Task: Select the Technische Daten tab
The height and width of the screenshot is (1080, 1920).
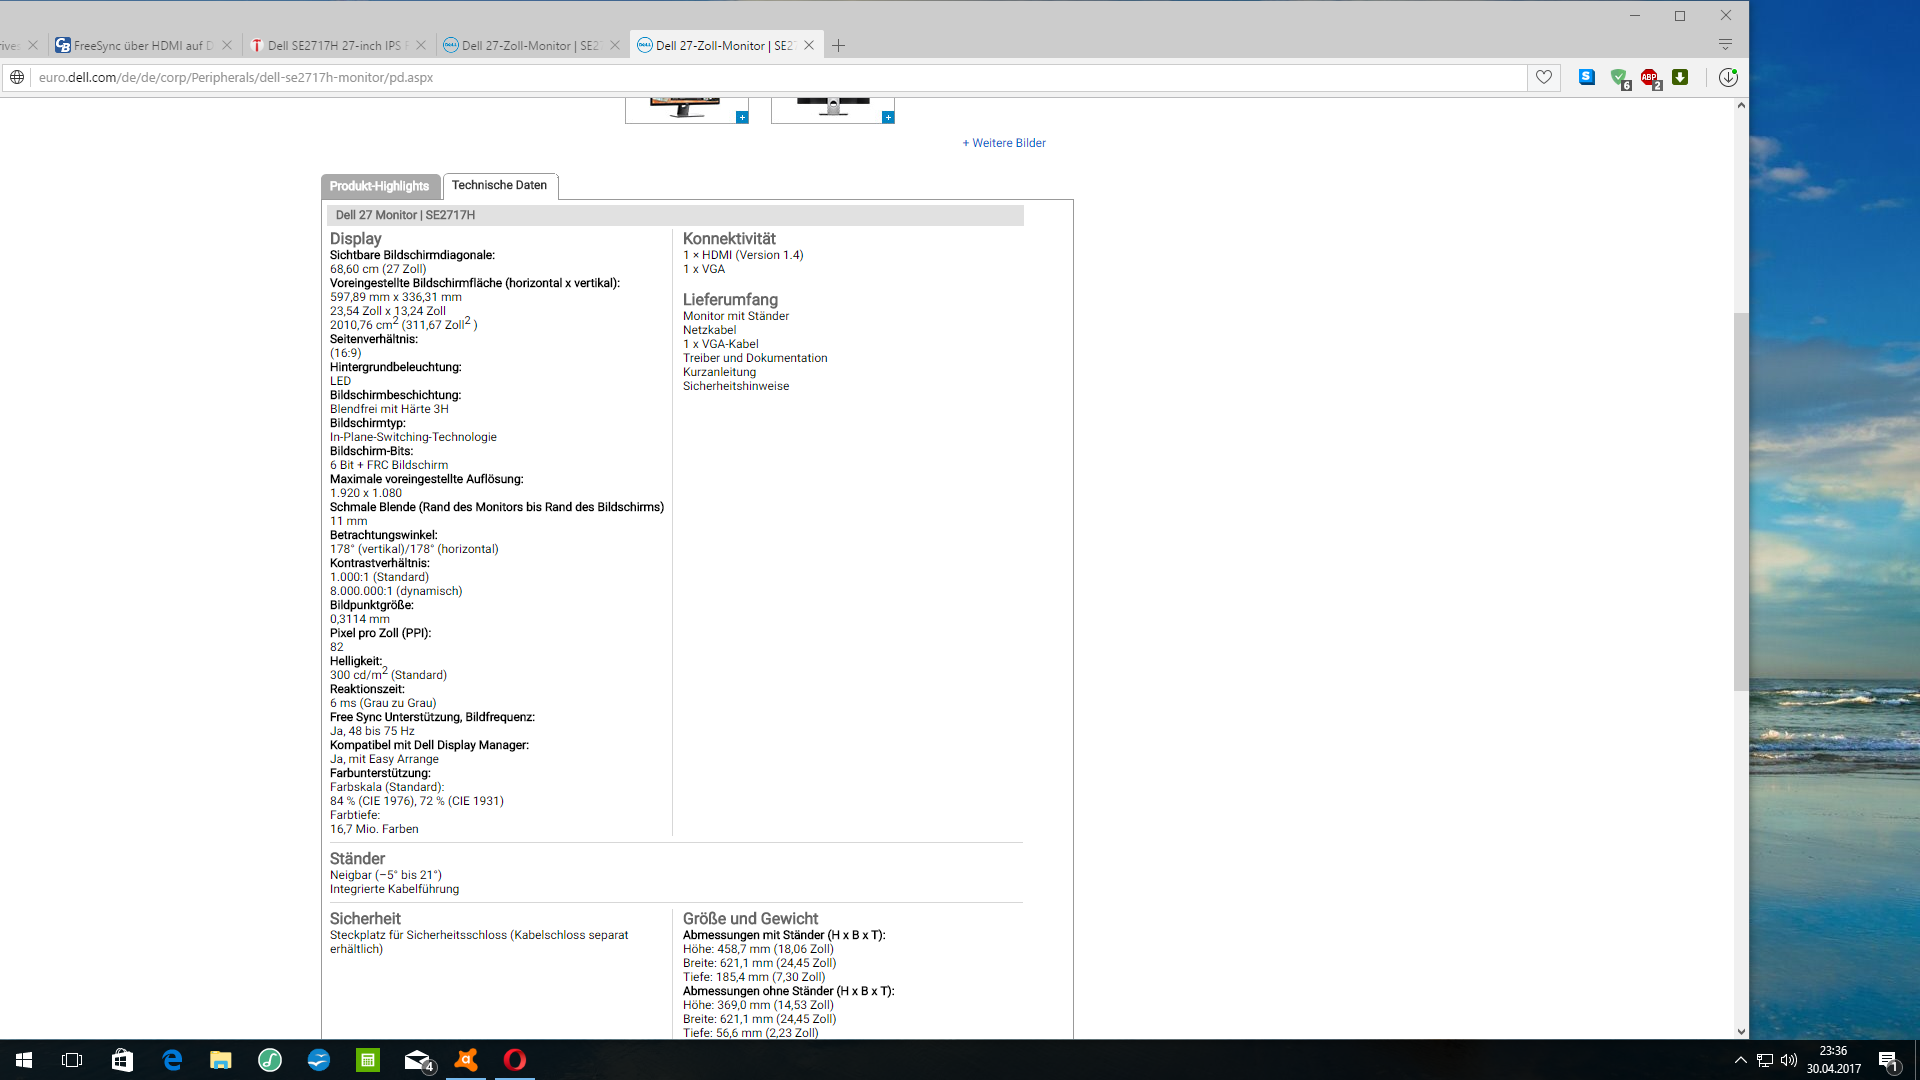Action: click(x=499, y=185)
